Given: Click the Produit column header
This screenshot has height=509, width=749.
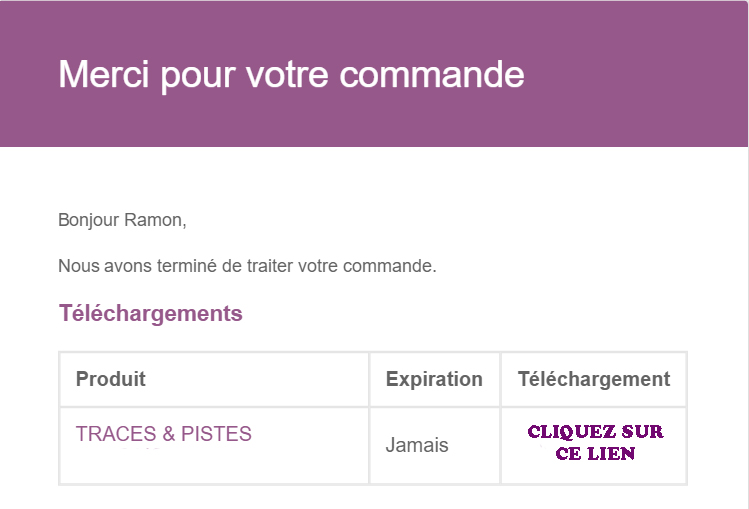Looking at the screenshot, I should (x=110, y=379).
